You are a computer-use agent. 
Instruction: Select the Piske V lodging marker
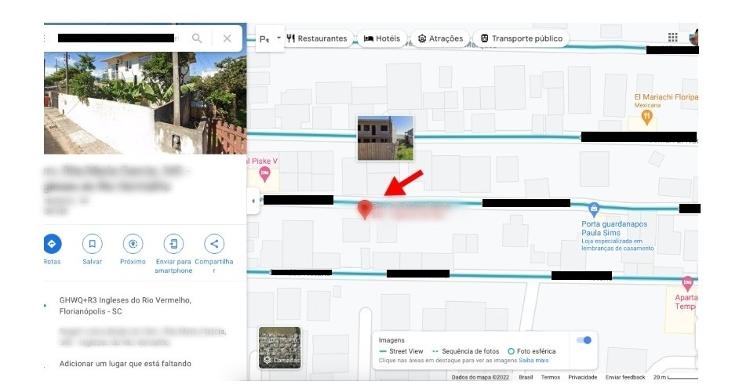265,174
